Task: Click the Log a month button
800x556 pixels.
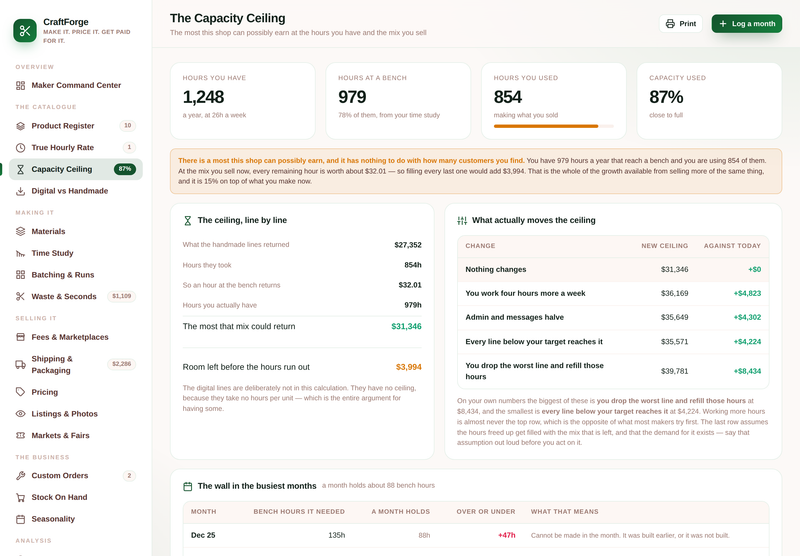Action: tap(746, 23)
